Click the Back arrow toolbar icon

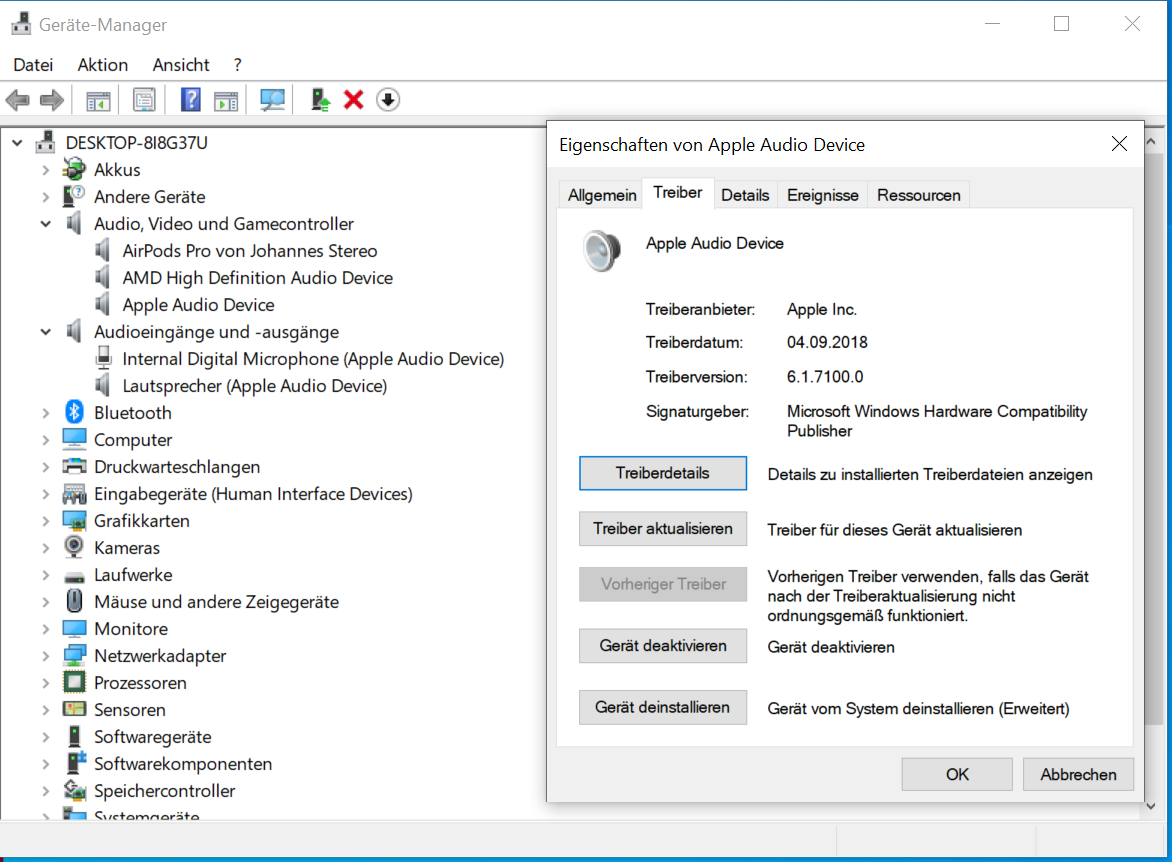(17, 99)
